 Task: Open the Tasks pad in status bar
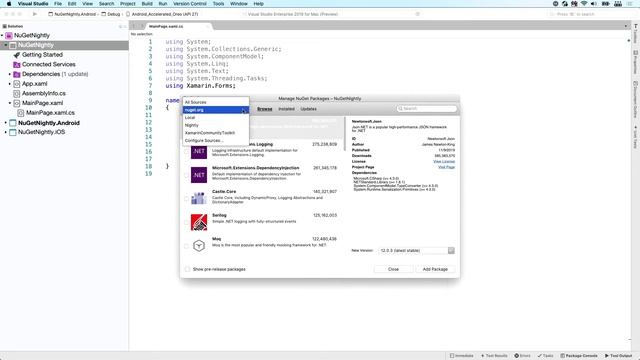tap(545, 356)
